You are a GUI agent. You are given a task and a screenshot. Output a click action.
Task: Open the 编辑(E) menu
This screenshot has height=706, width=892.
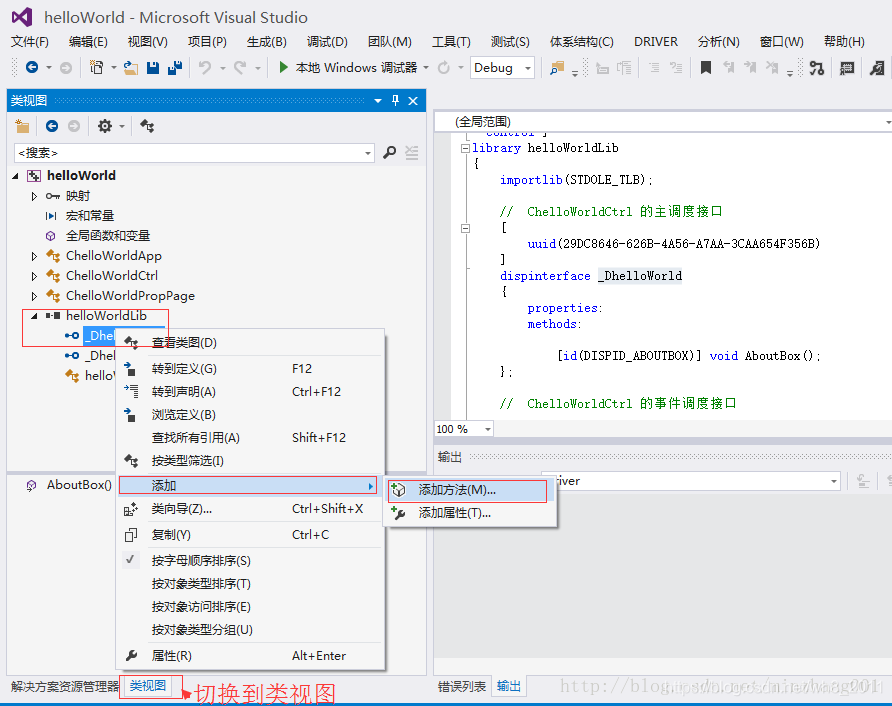[x=88, y=42]
